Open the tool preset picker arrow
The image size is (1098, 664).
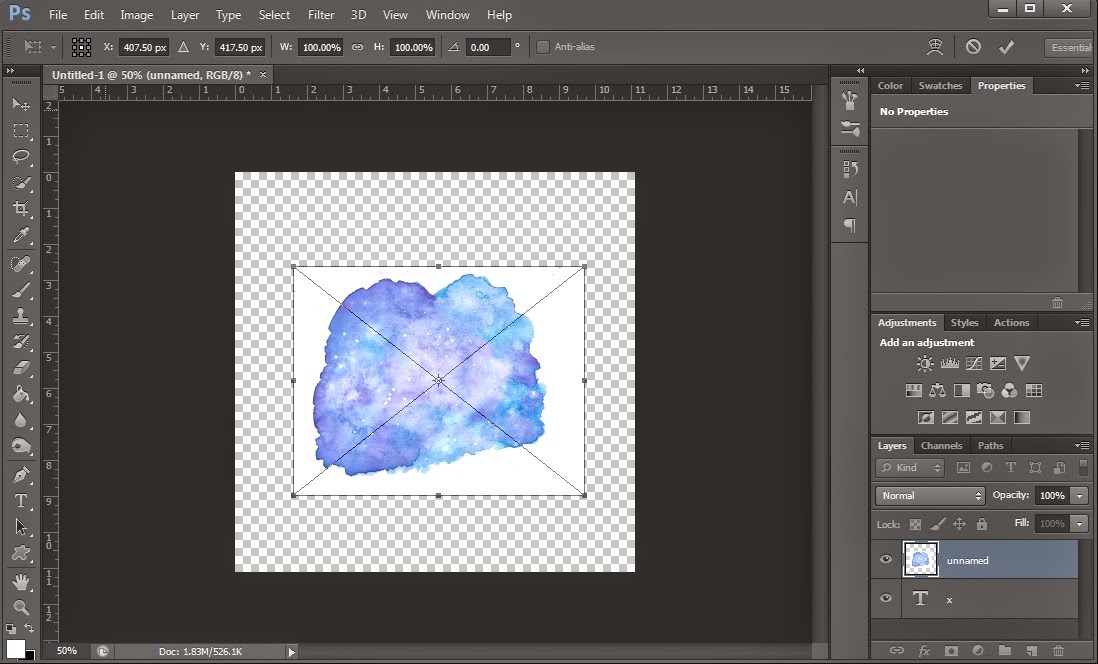click(53, 48)
